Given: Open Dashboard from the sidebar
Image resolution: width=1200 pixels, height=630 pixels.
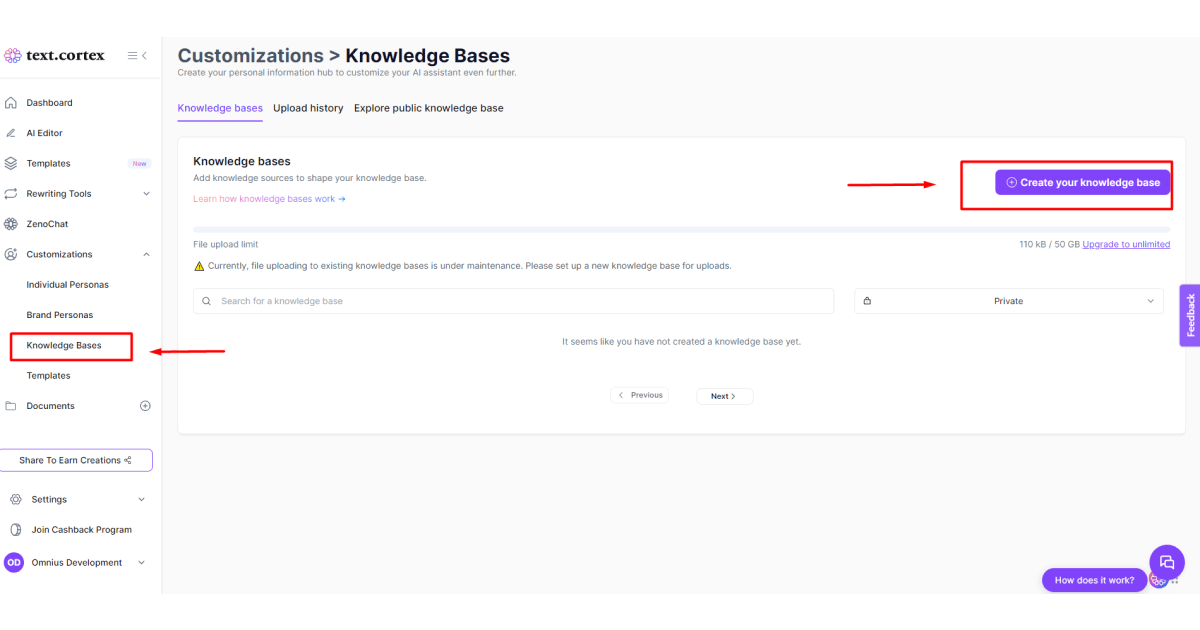Looking at the screenshot, I should 49,103.
